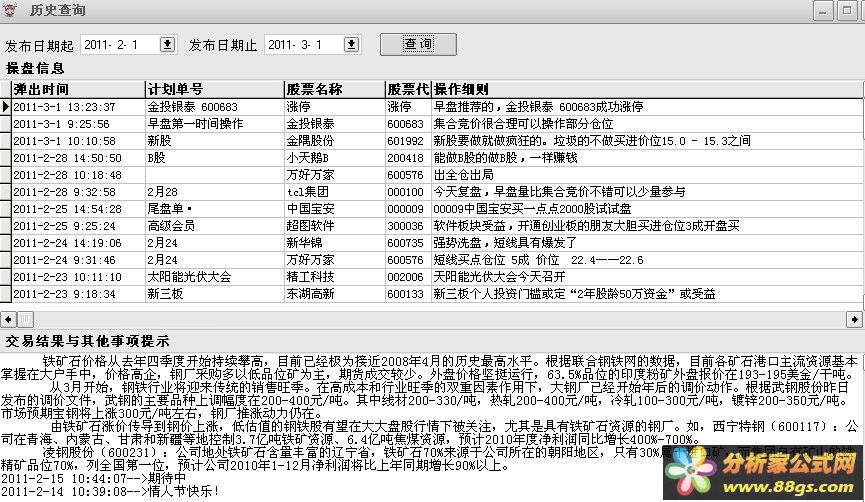
Task: Click the horizontal scrollbar thumb
Action: 26,319
